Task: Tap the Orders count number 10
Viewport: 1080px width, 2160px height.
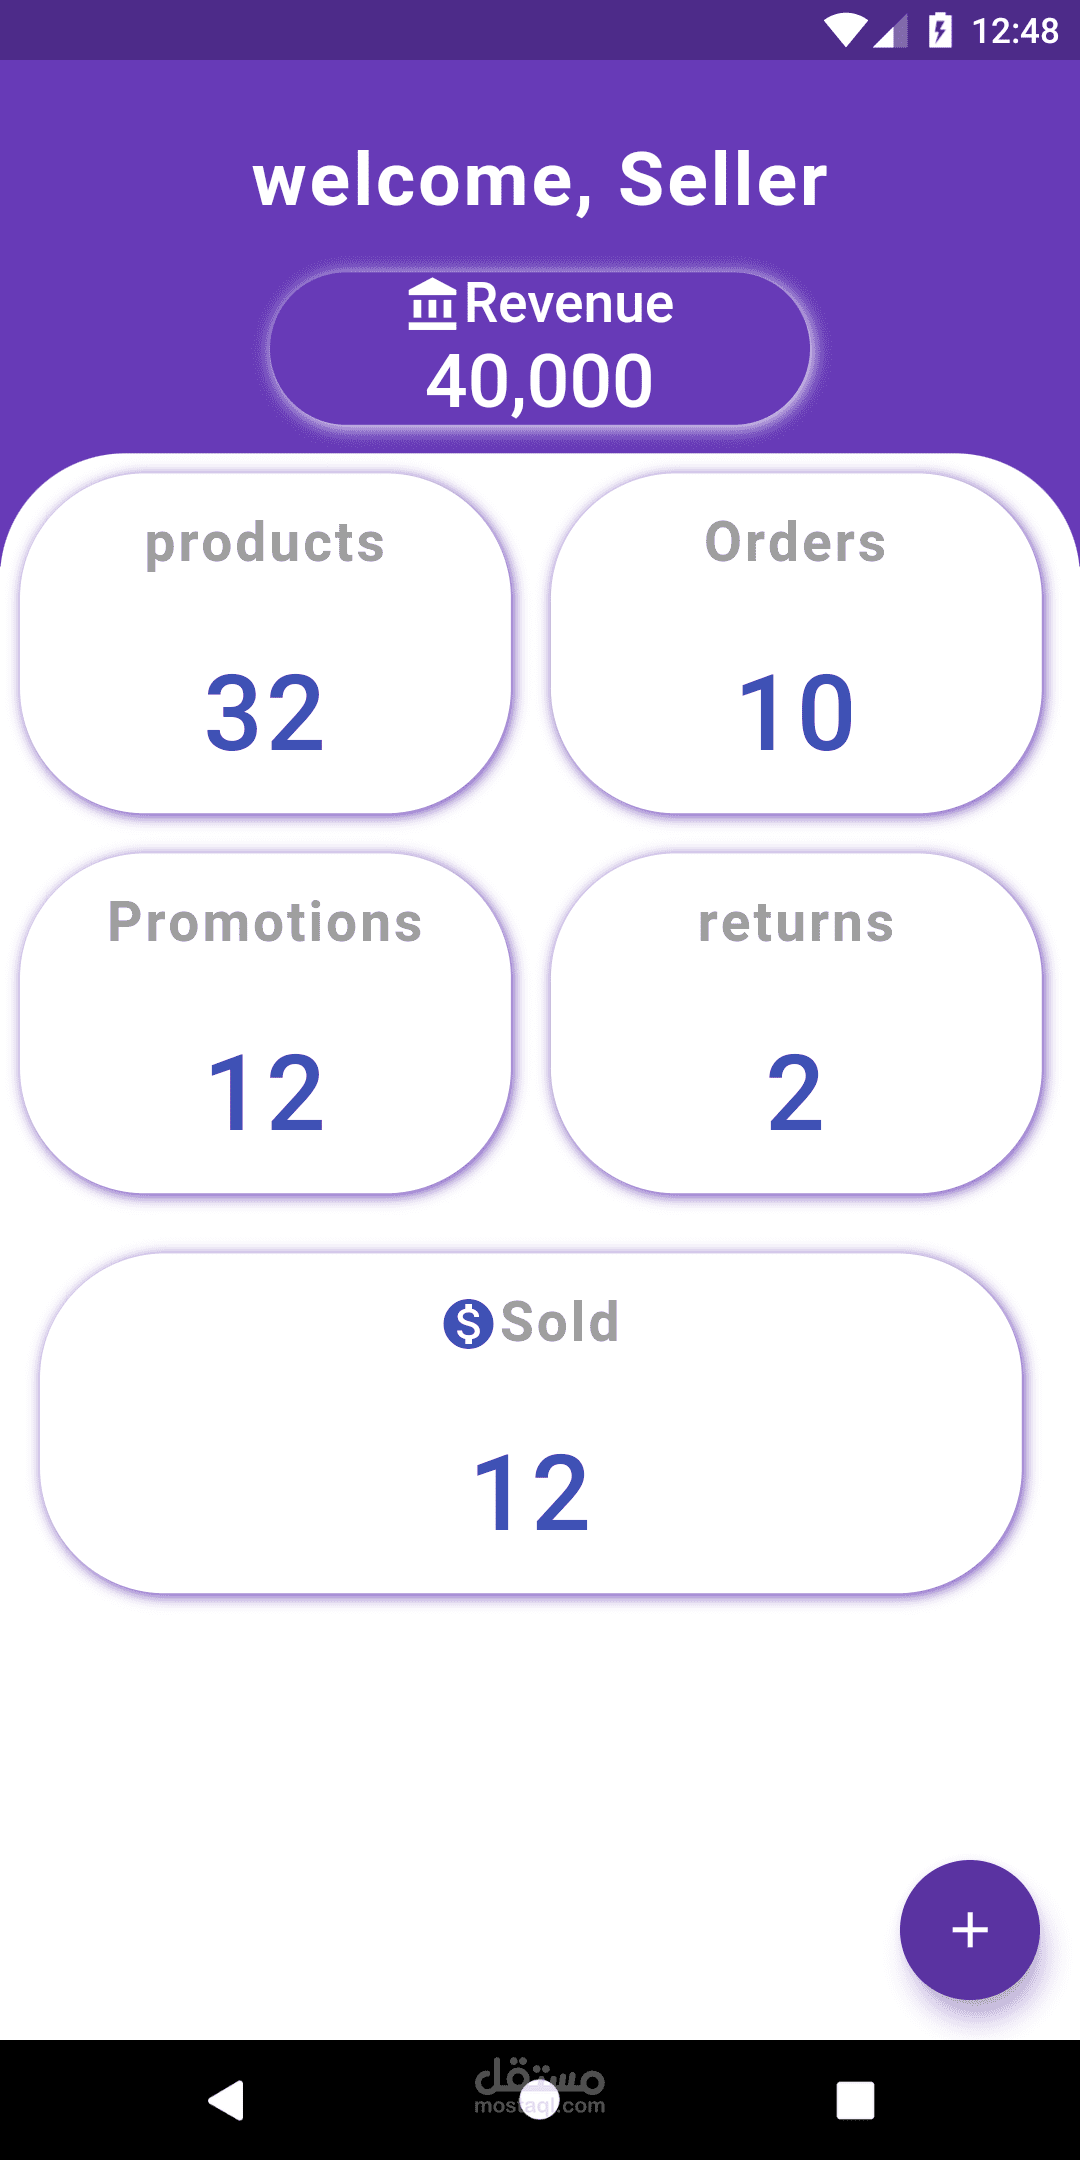Action: click(x=796, y=712)
